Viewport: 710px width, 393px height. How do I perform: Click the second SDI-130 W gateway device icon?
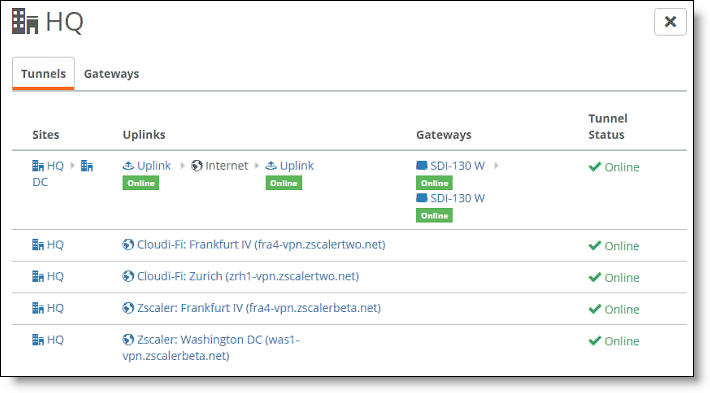pyautogui.click(x=422, y=198)
